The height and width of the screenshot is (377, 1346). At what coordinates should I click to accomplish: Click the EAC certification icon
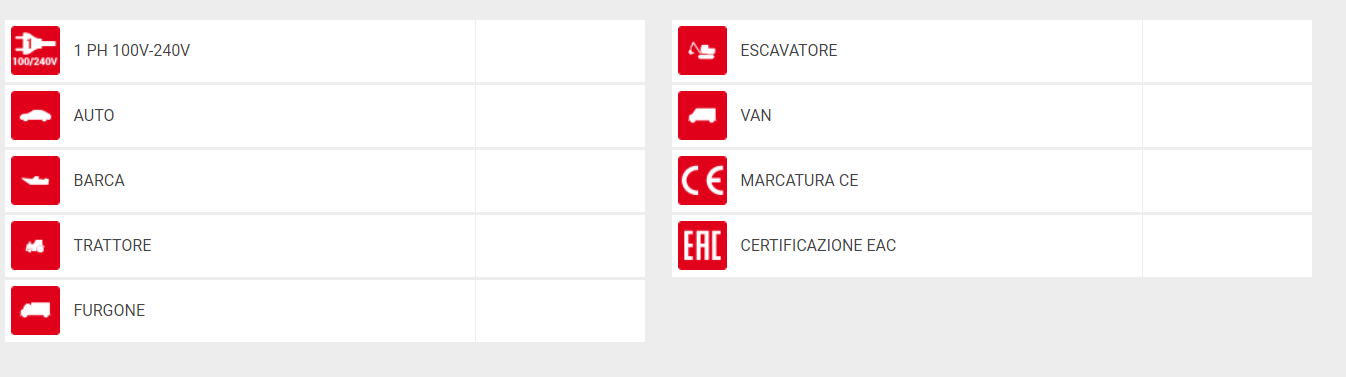pos(702,245)
